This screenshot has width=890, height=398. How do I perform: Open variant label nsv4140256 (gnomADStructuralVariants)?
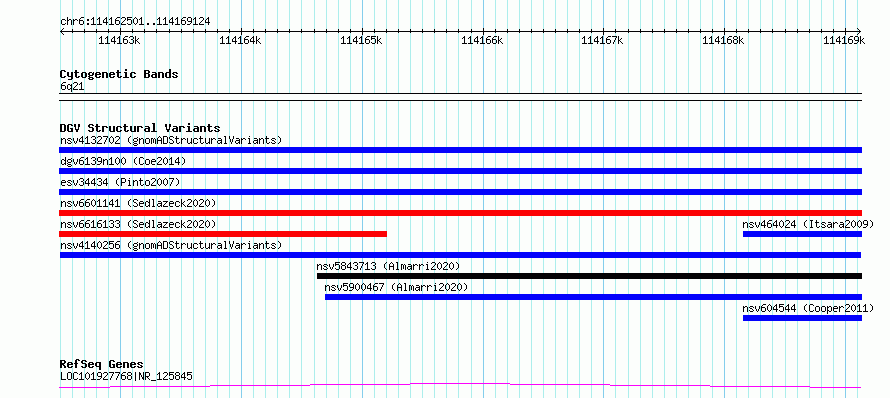pos(171,245)
